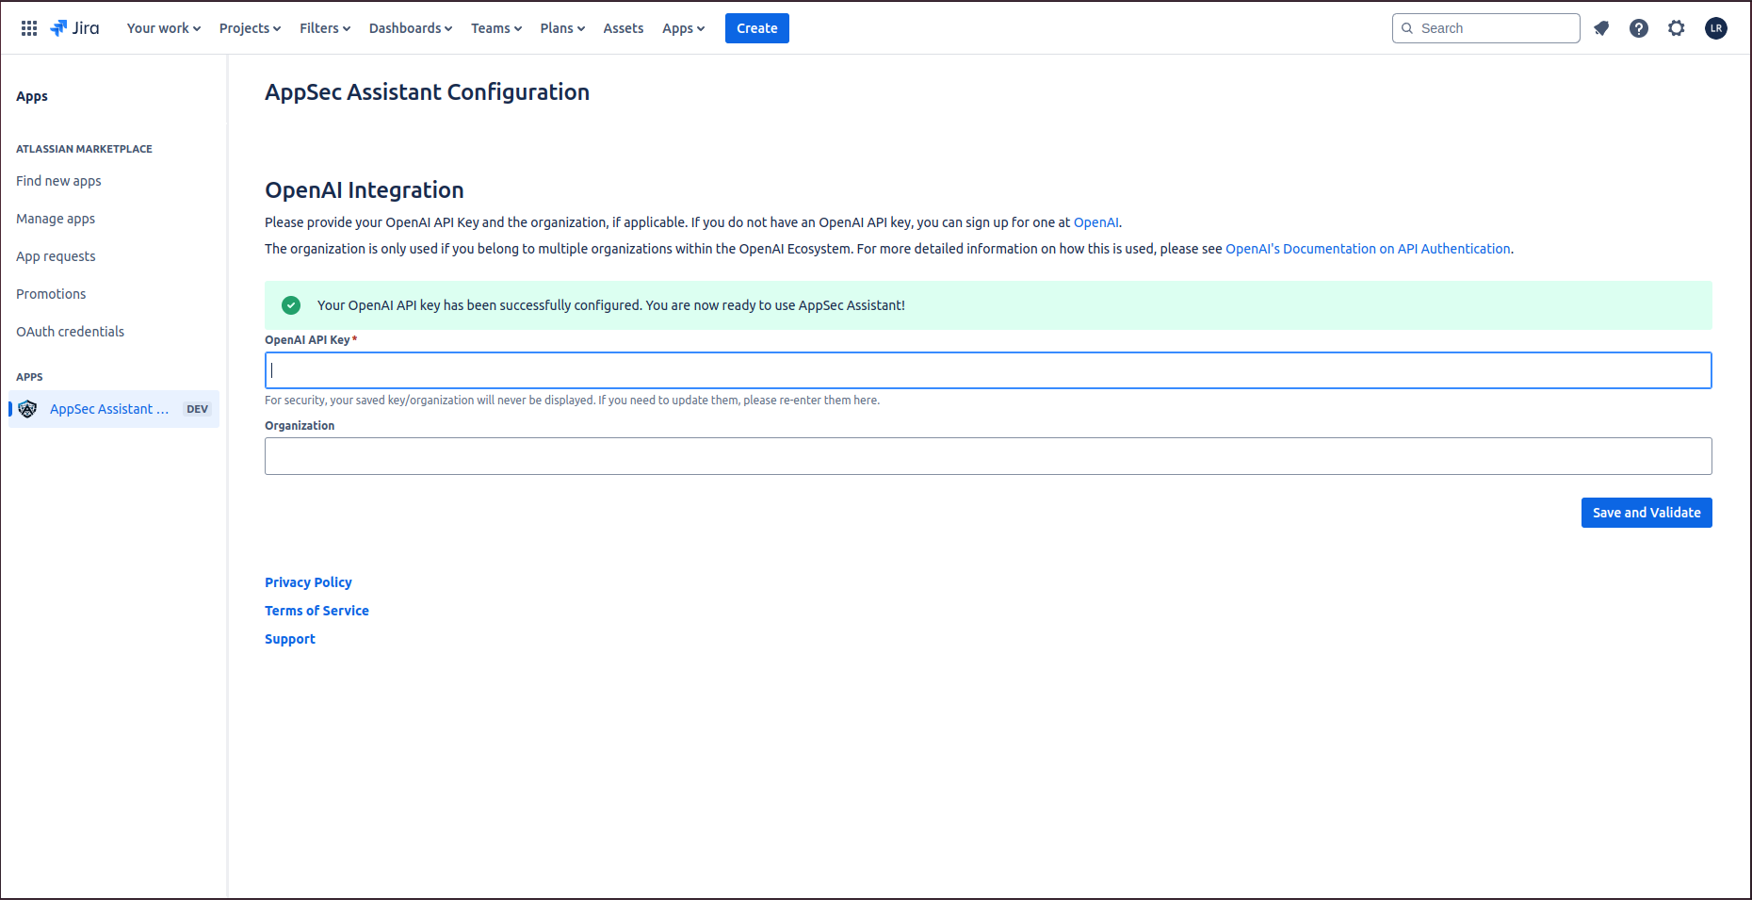
Task: Open the settings gear icon
Action: pos(1676,28)
